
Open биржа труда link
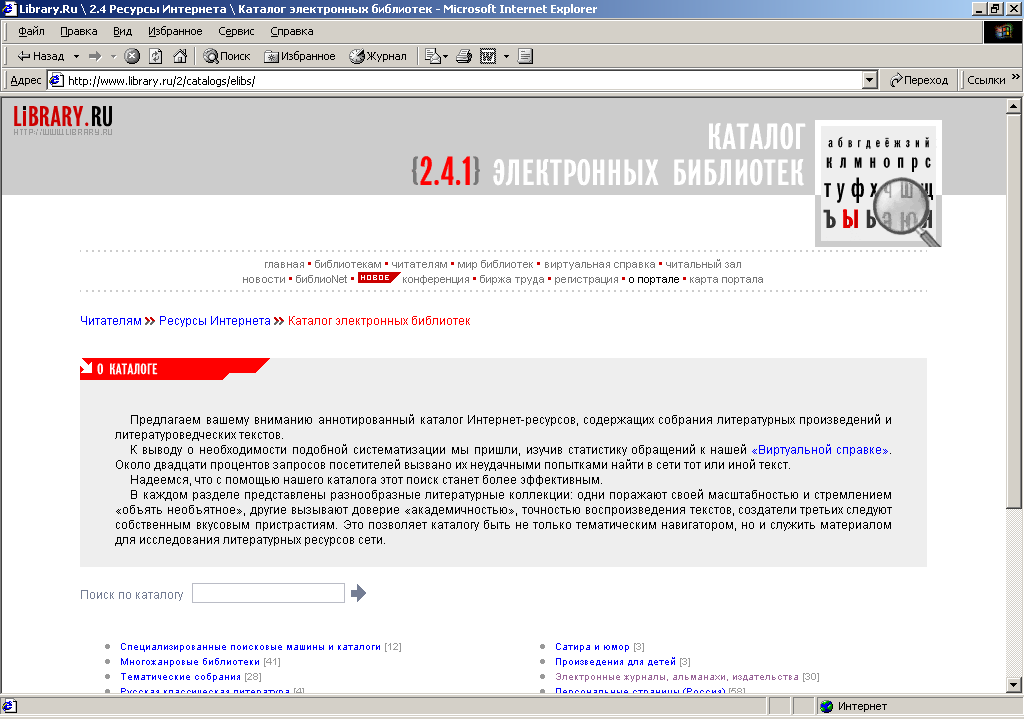click(512, 280)
